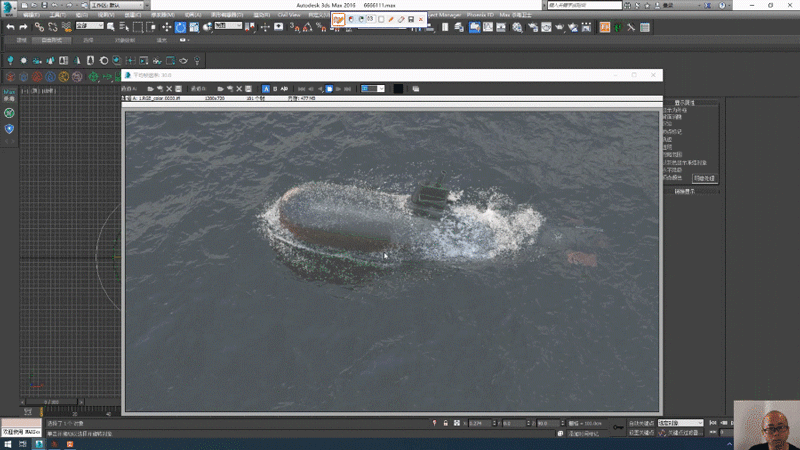Screen dimensions: 800x450
Task: Open the Scene Explorer toggle icon
Action: (445, 28)
